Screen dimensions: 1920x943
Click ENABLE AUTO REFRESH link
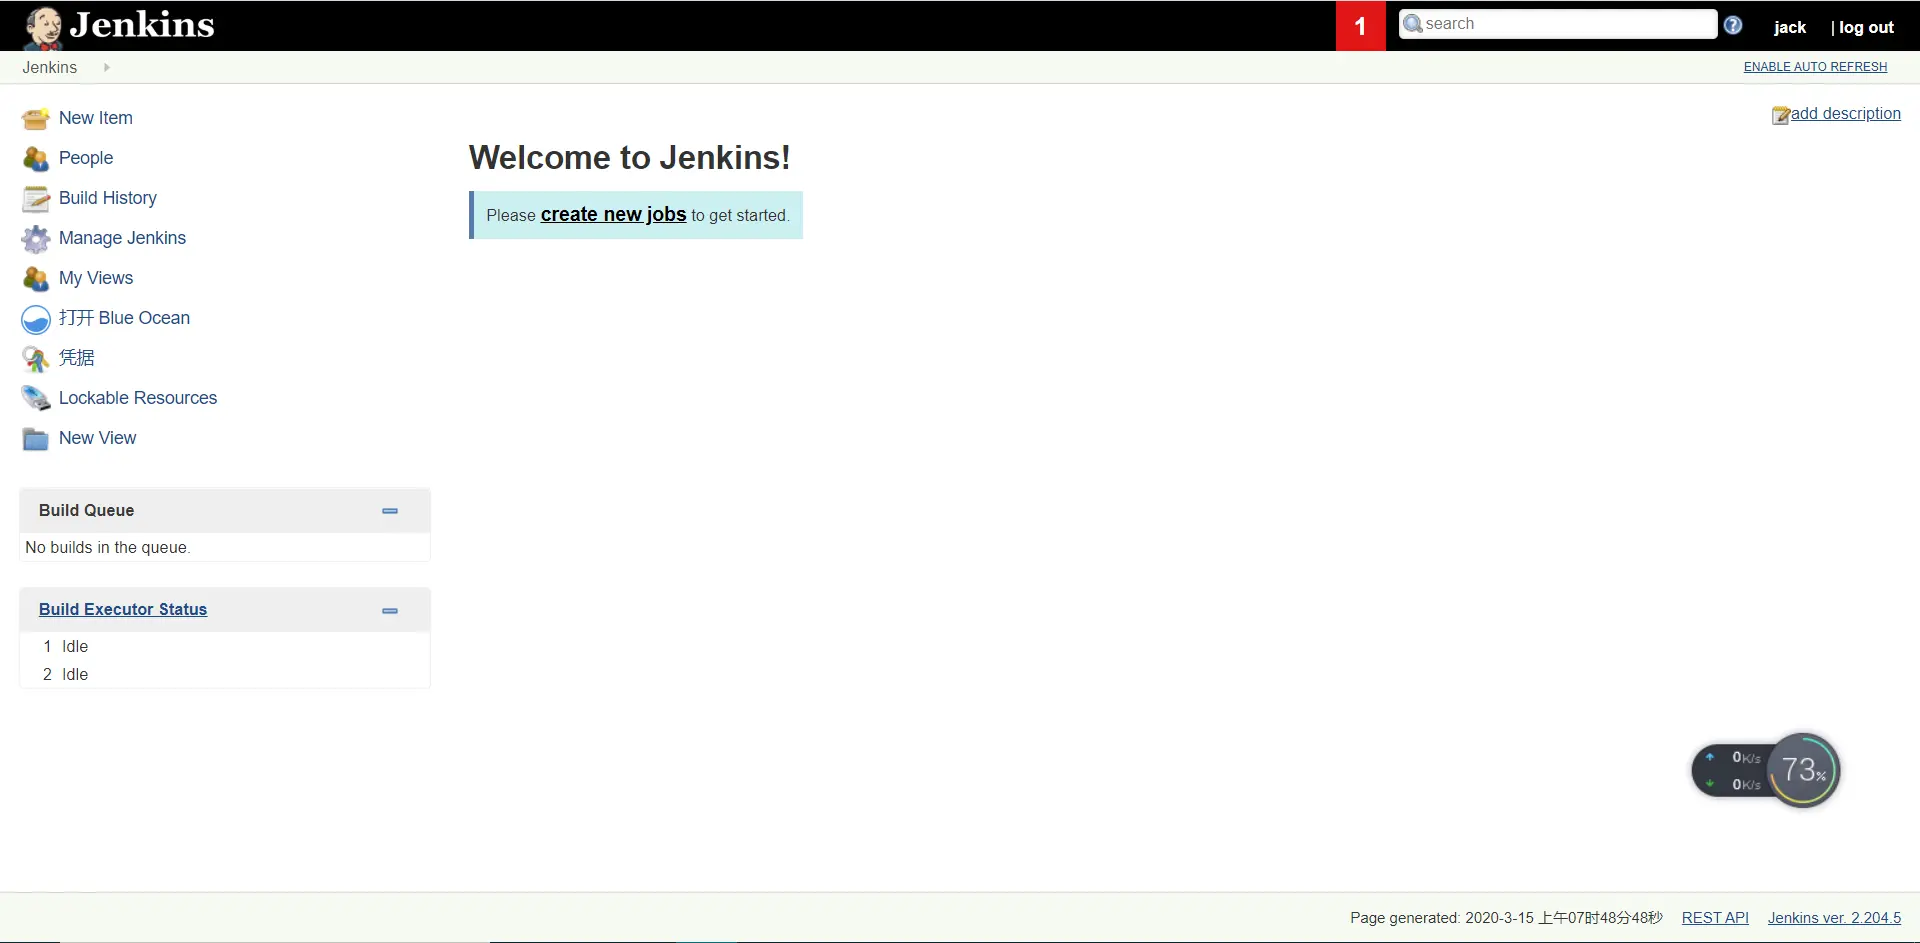coord(1816,67)
